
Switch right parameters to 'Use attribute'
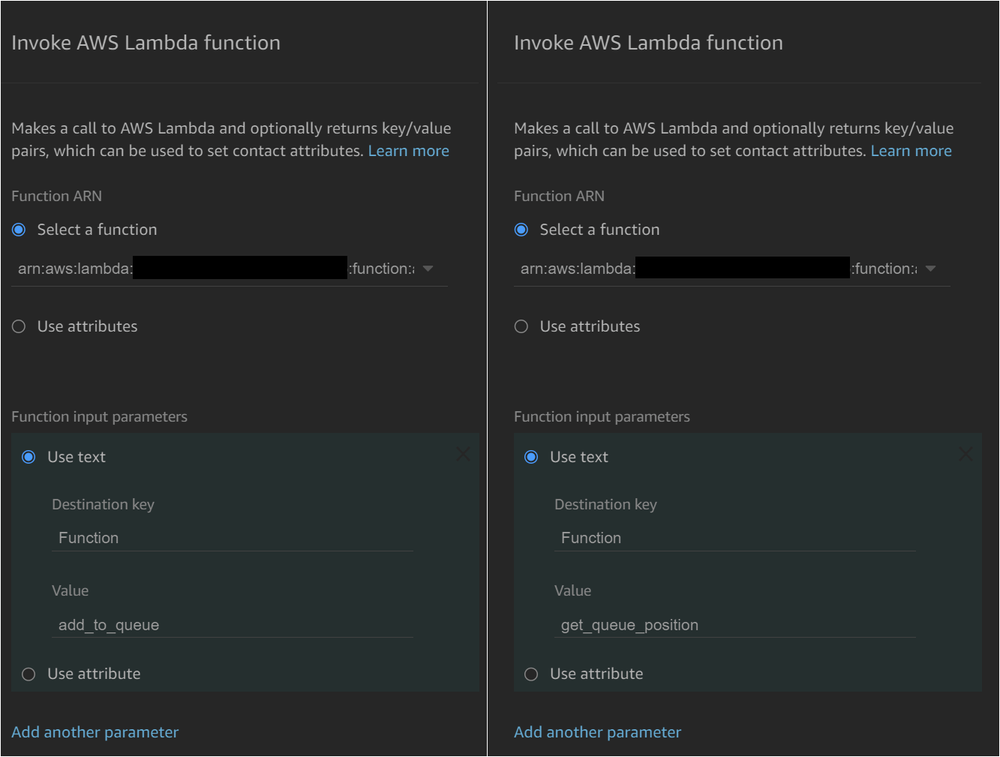531,673
